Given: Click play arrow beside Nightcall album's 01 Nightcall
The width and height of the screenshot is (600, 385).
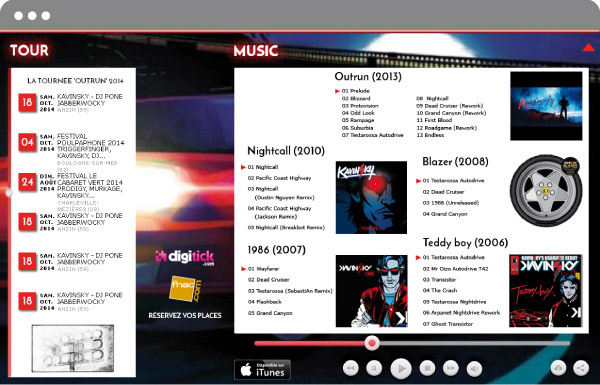Looking at the screenshot, I should (243, 167).
